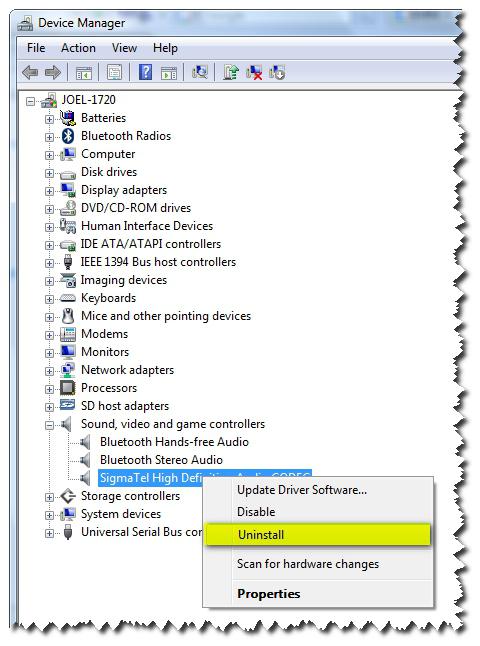Collapse the JOEL-1720 root node
This screenshot has width=480, height=646.
30,101
